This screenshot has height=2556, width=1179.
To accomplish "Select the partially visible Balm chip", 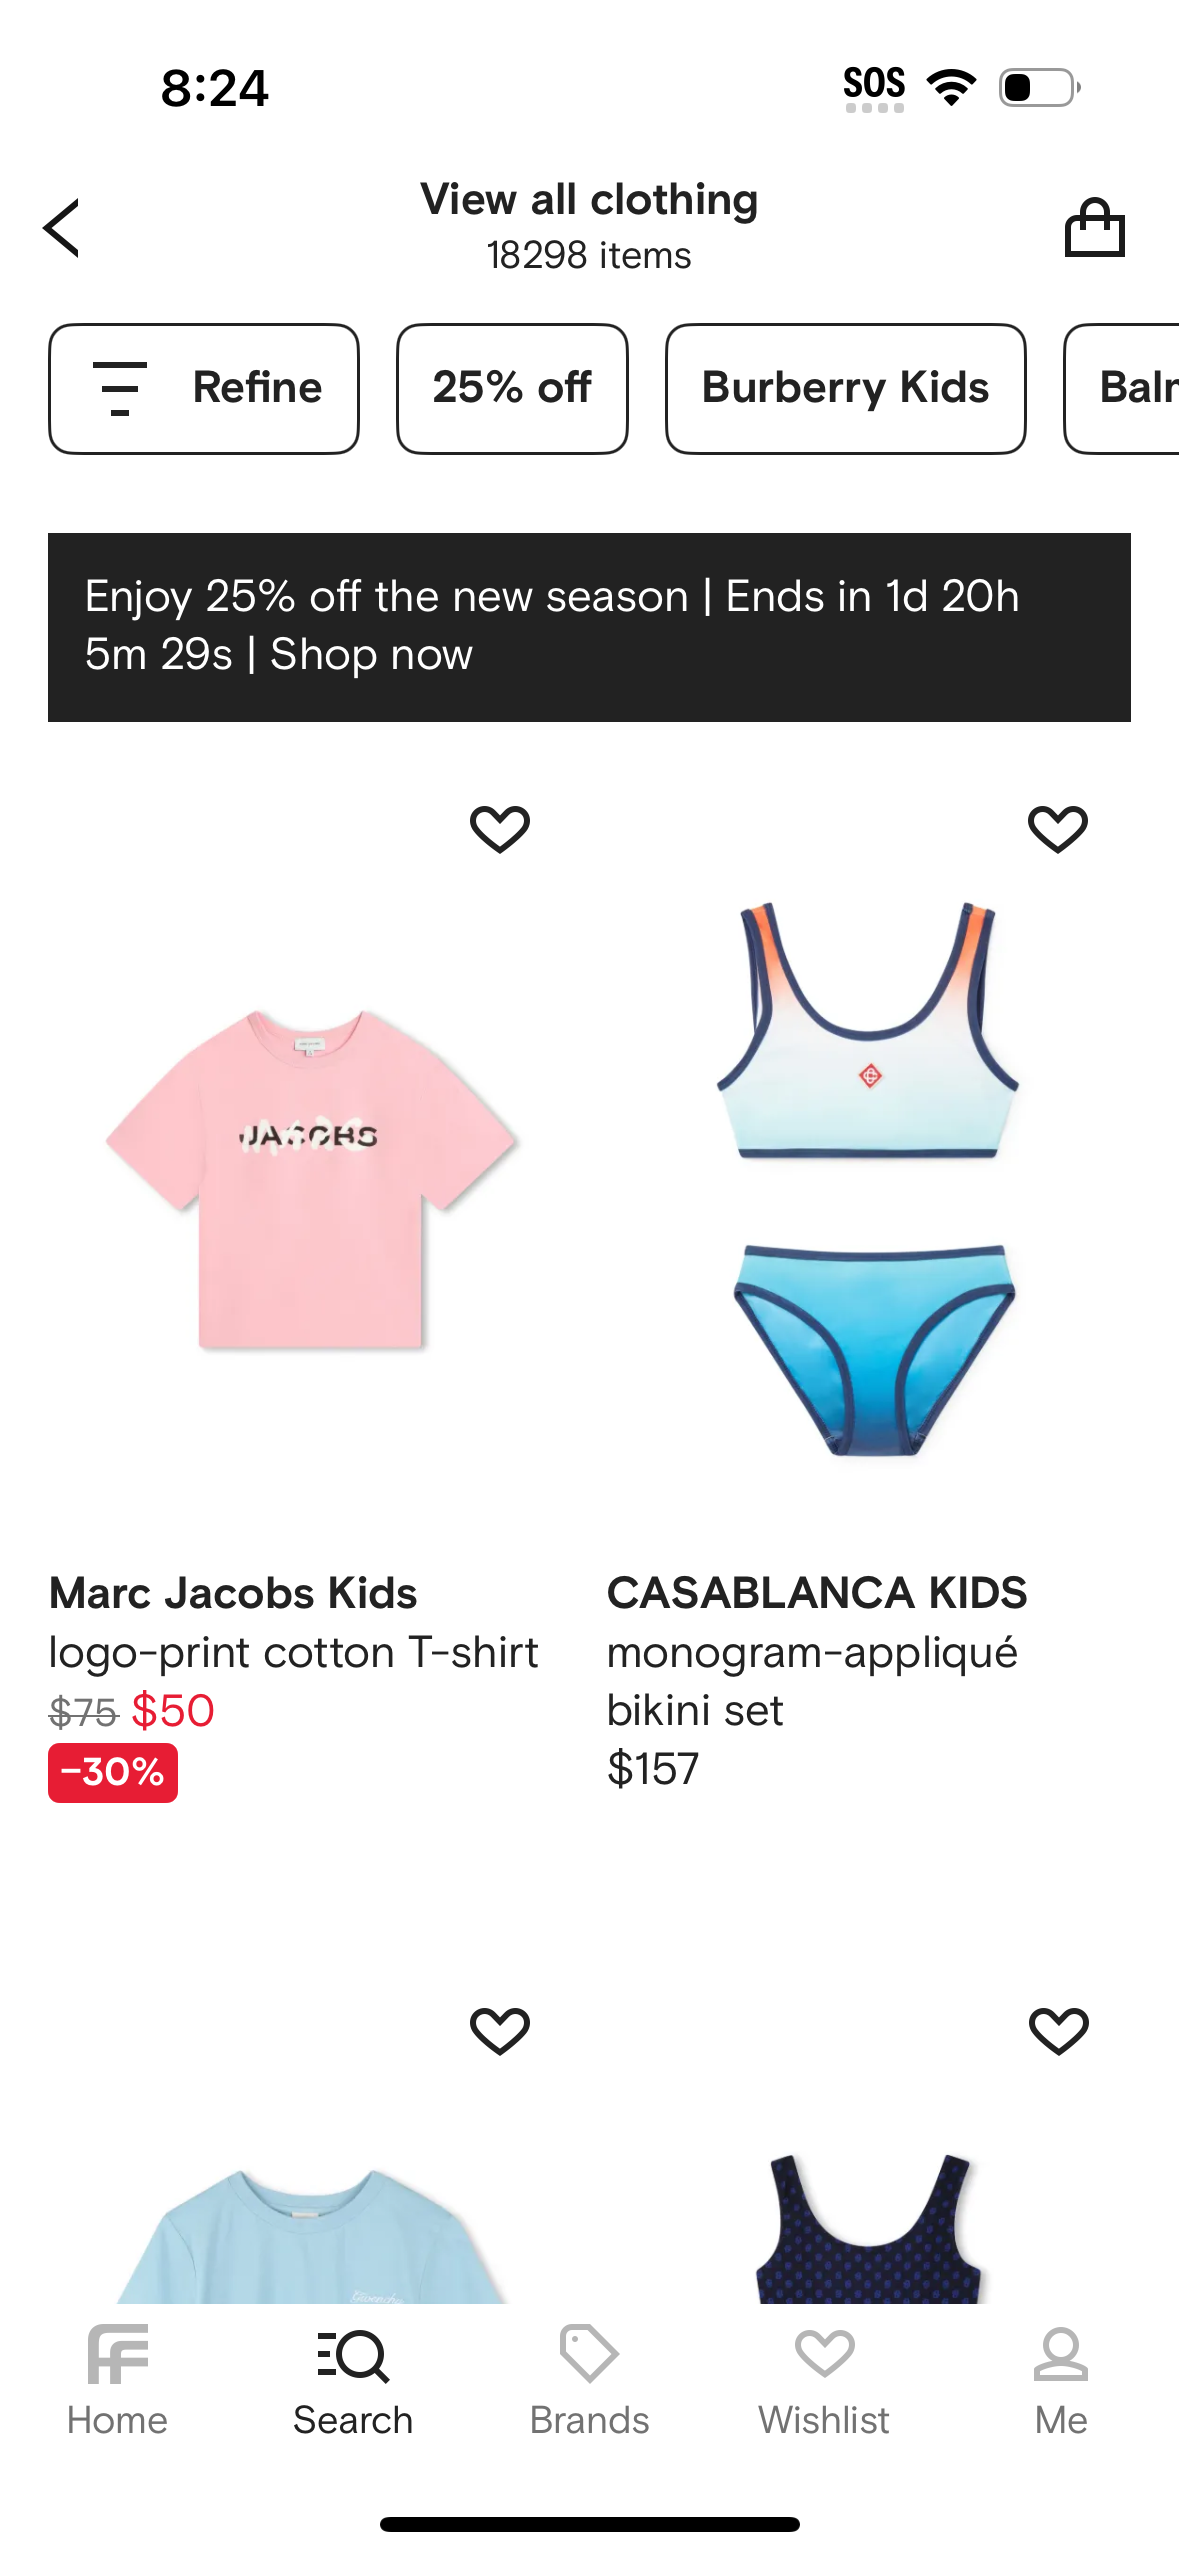I will 1122,388.
